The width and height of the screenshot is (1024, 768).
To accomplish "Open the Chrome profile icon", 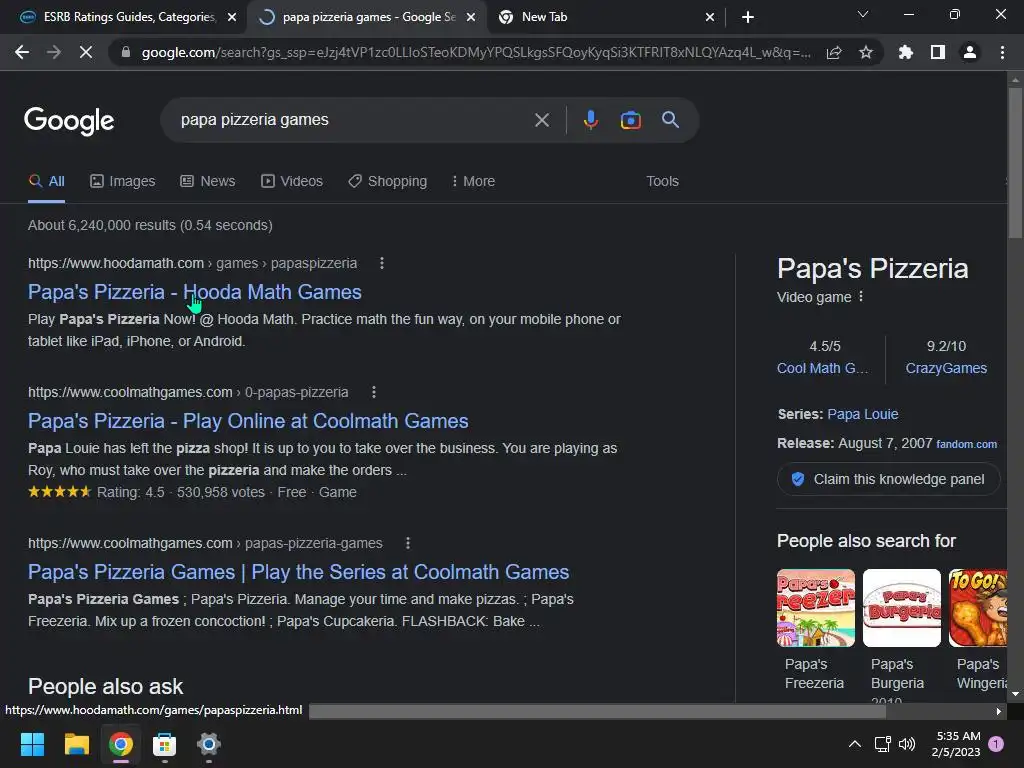I will (970, 52).
